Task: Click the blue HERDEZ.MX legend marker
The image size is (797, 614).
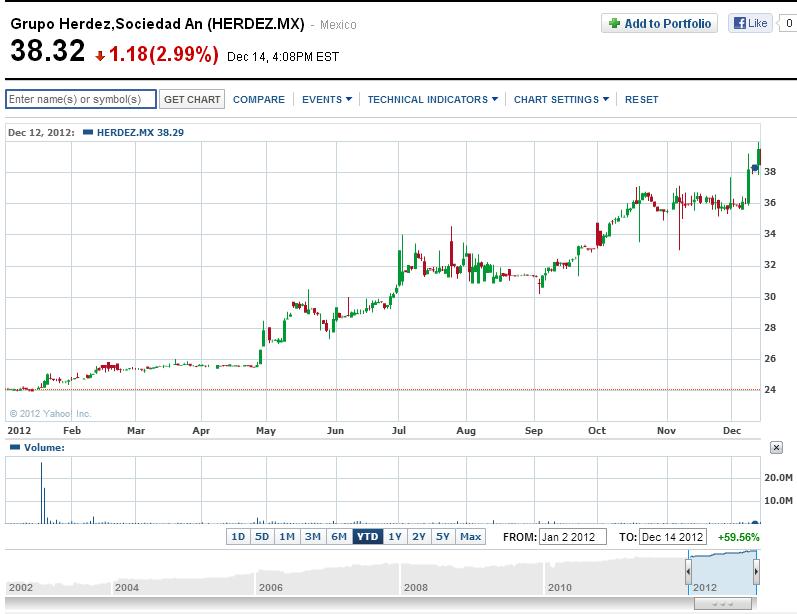Action: pyautogui.click(x=87, y=132)
